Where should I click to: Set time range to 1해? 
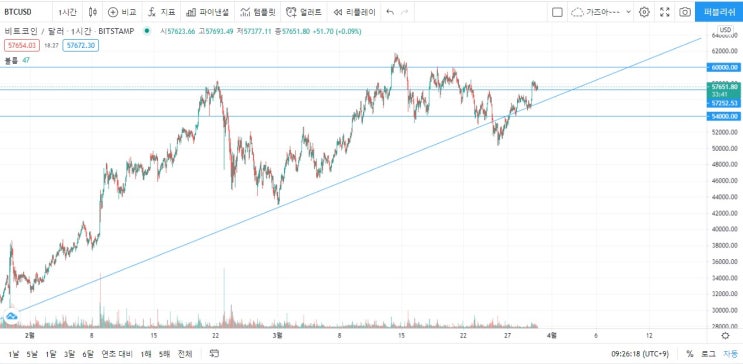click(146, 354)
